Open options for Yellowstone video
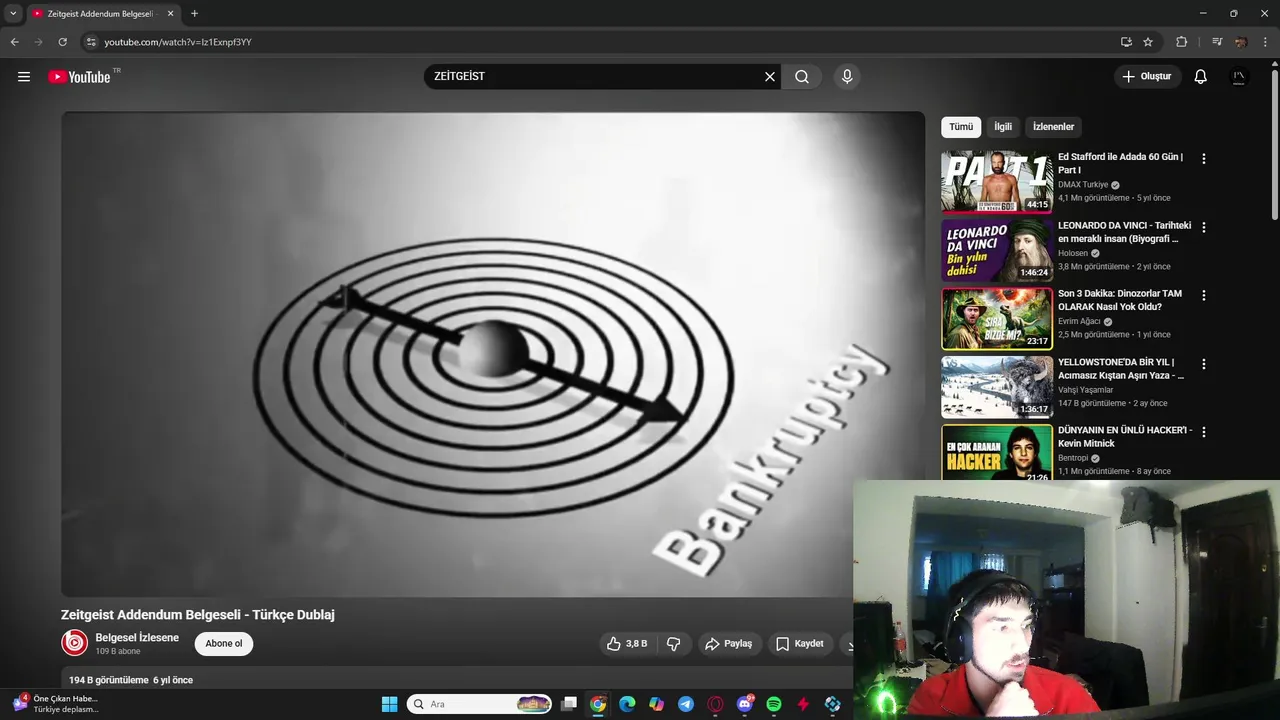1280x720 pixels. pos(1204,364)
